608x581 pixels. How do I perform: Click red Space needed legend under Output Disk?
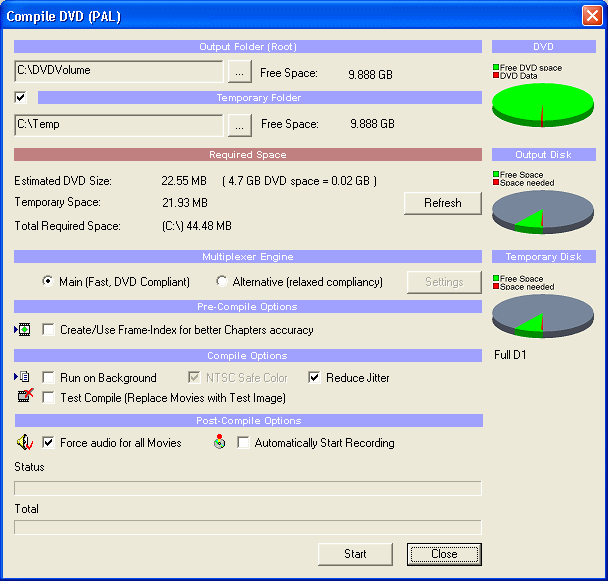(496, 182)
